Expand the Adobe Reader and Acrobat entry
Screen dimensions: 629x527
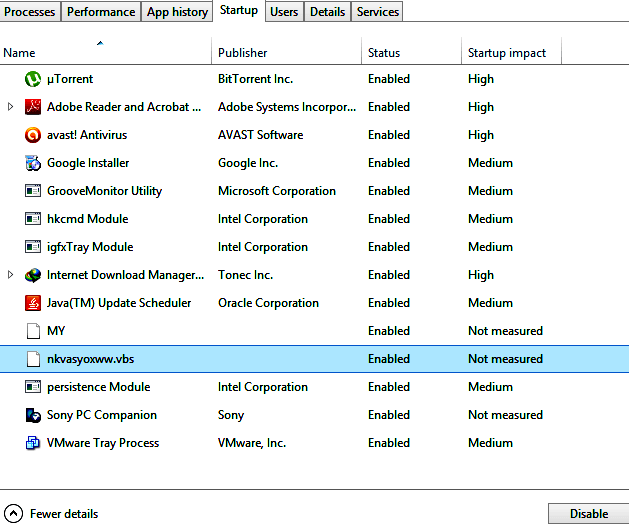pos(10,107)
